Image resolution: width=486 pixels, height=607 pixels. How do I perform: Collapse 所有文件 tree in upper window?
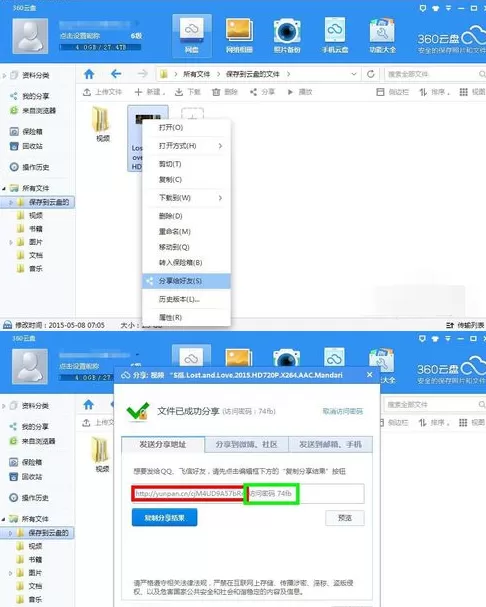click(x=4, y=189)
